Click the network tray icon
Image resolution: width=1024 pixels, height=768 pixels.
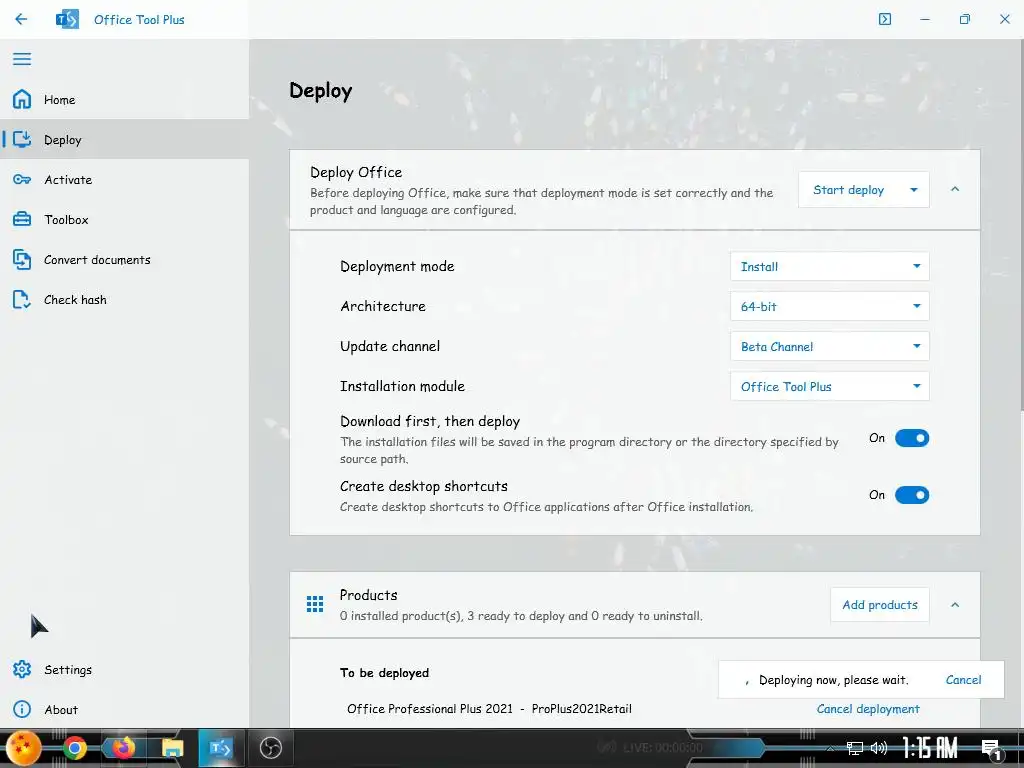pos(854,748)
